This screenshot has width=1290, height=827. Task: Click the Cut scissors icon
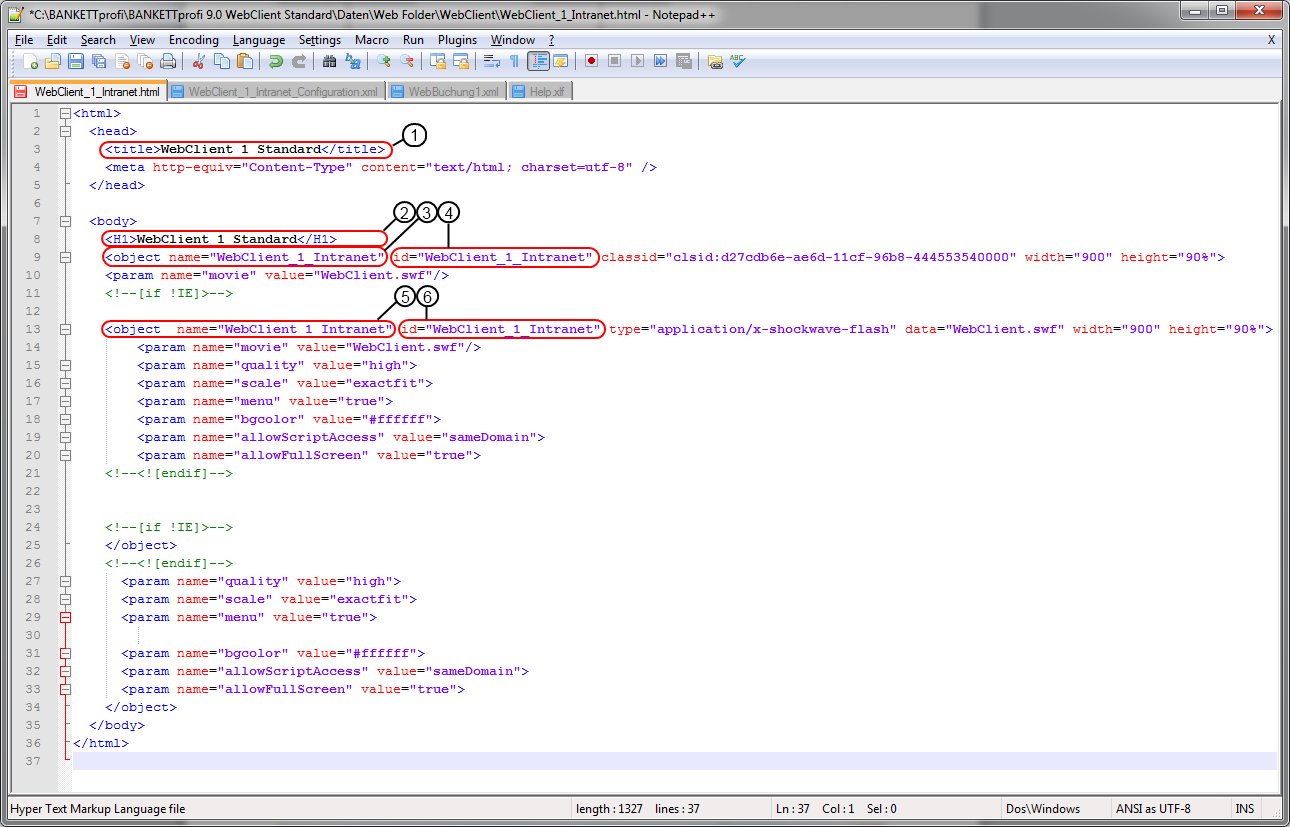click(x=198, y=62)
